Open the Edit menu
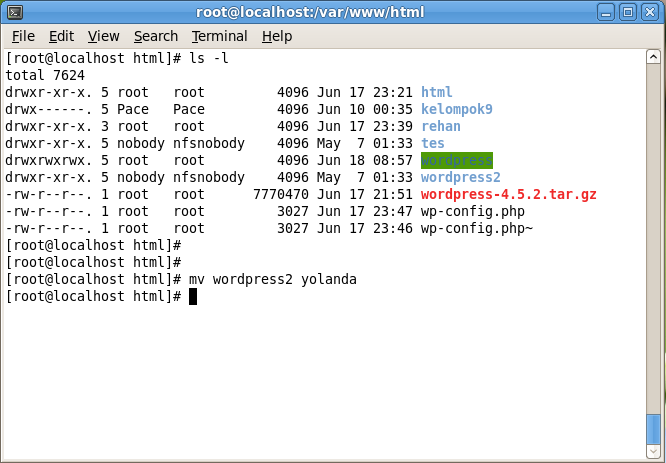Viewport: 666px width, 463px height. click(62, 37)
